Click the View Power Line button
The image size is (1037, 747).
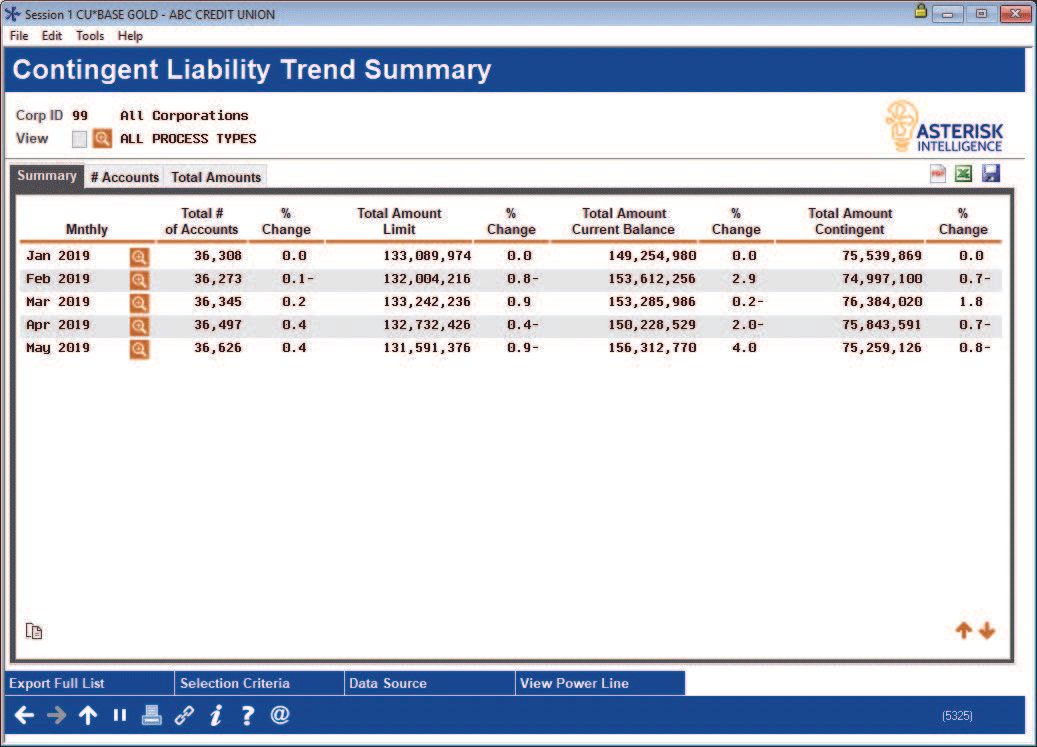600,684
